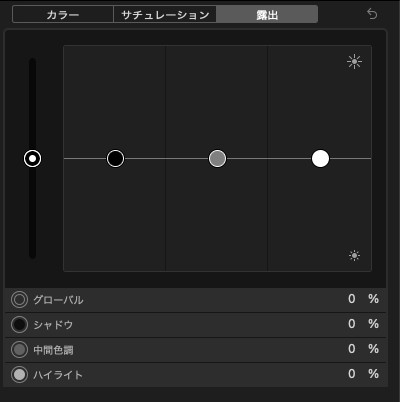Viewport: 400px width, 402px height.
Task: Click the シャドウ black circle icon
Action: pos(19,325)
